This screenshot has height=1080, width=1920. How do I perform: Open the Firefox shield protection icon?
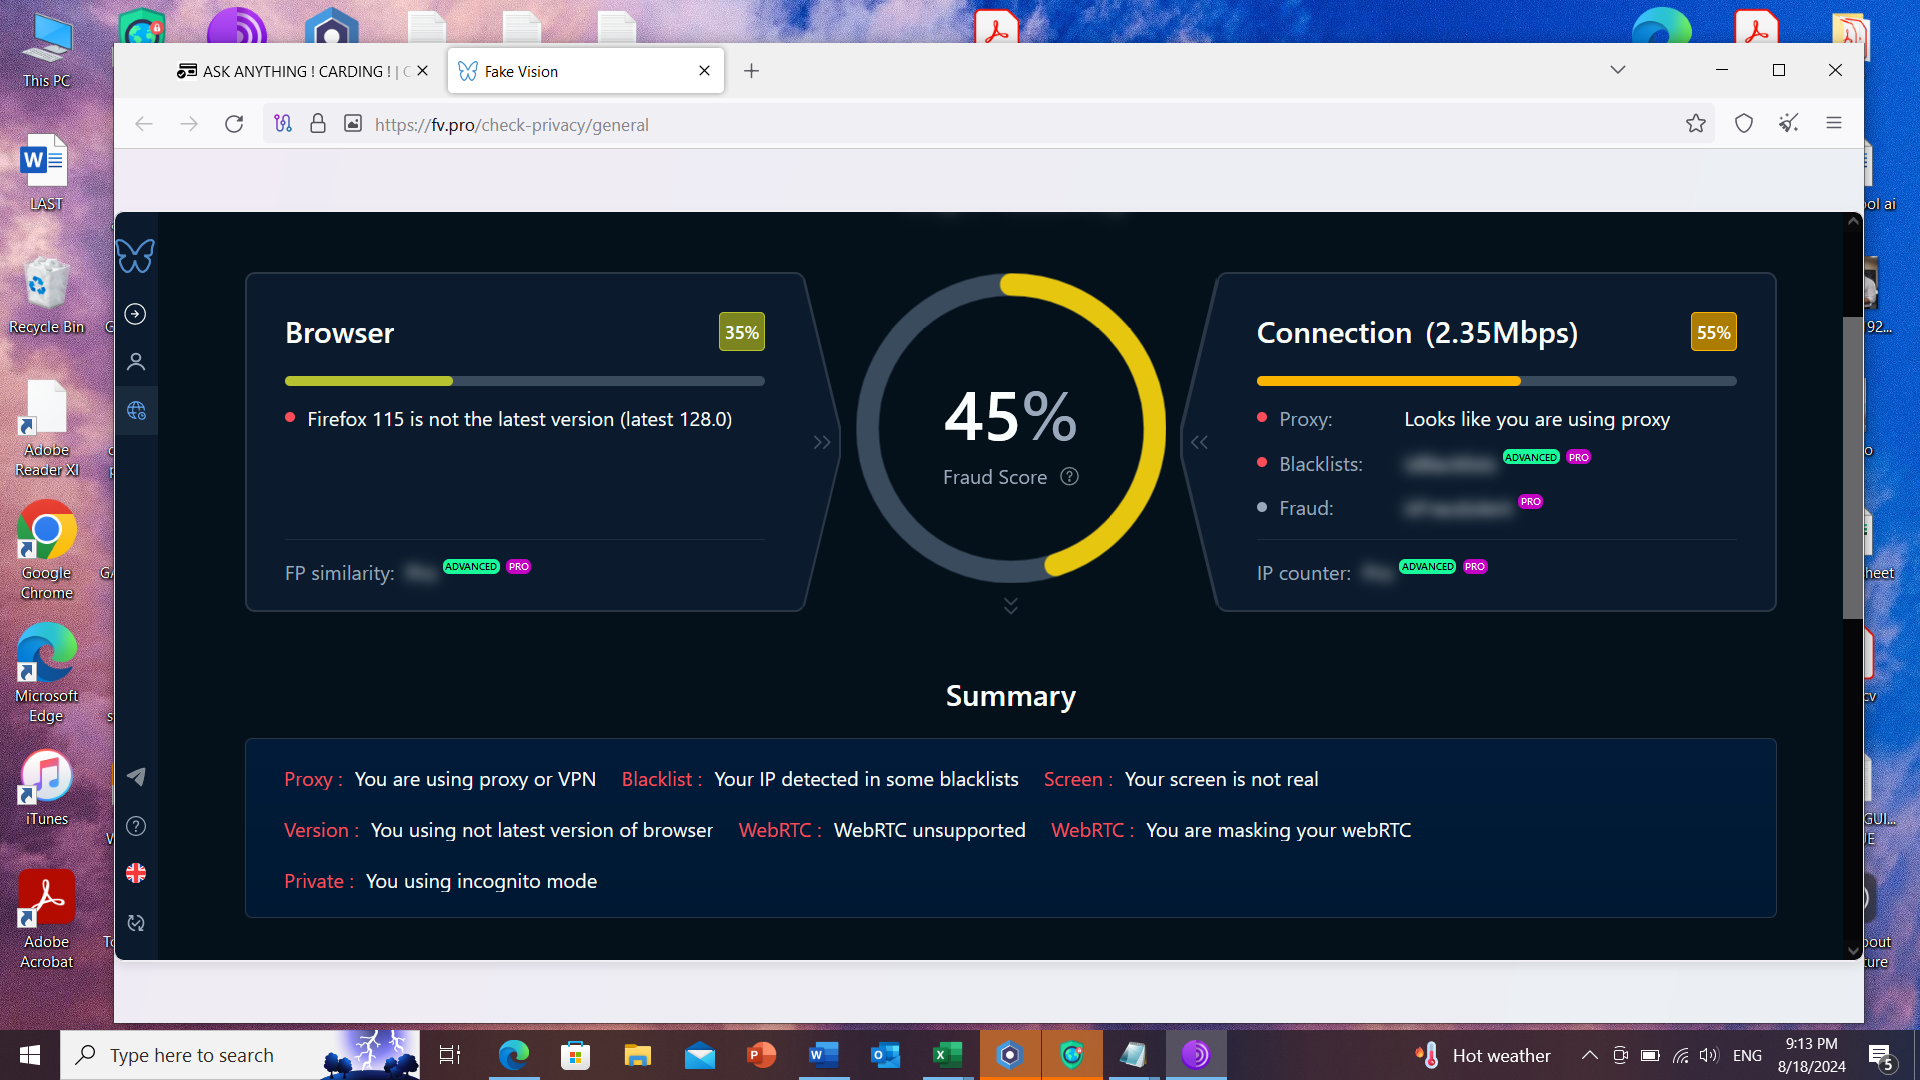(x=1743, y=124)
